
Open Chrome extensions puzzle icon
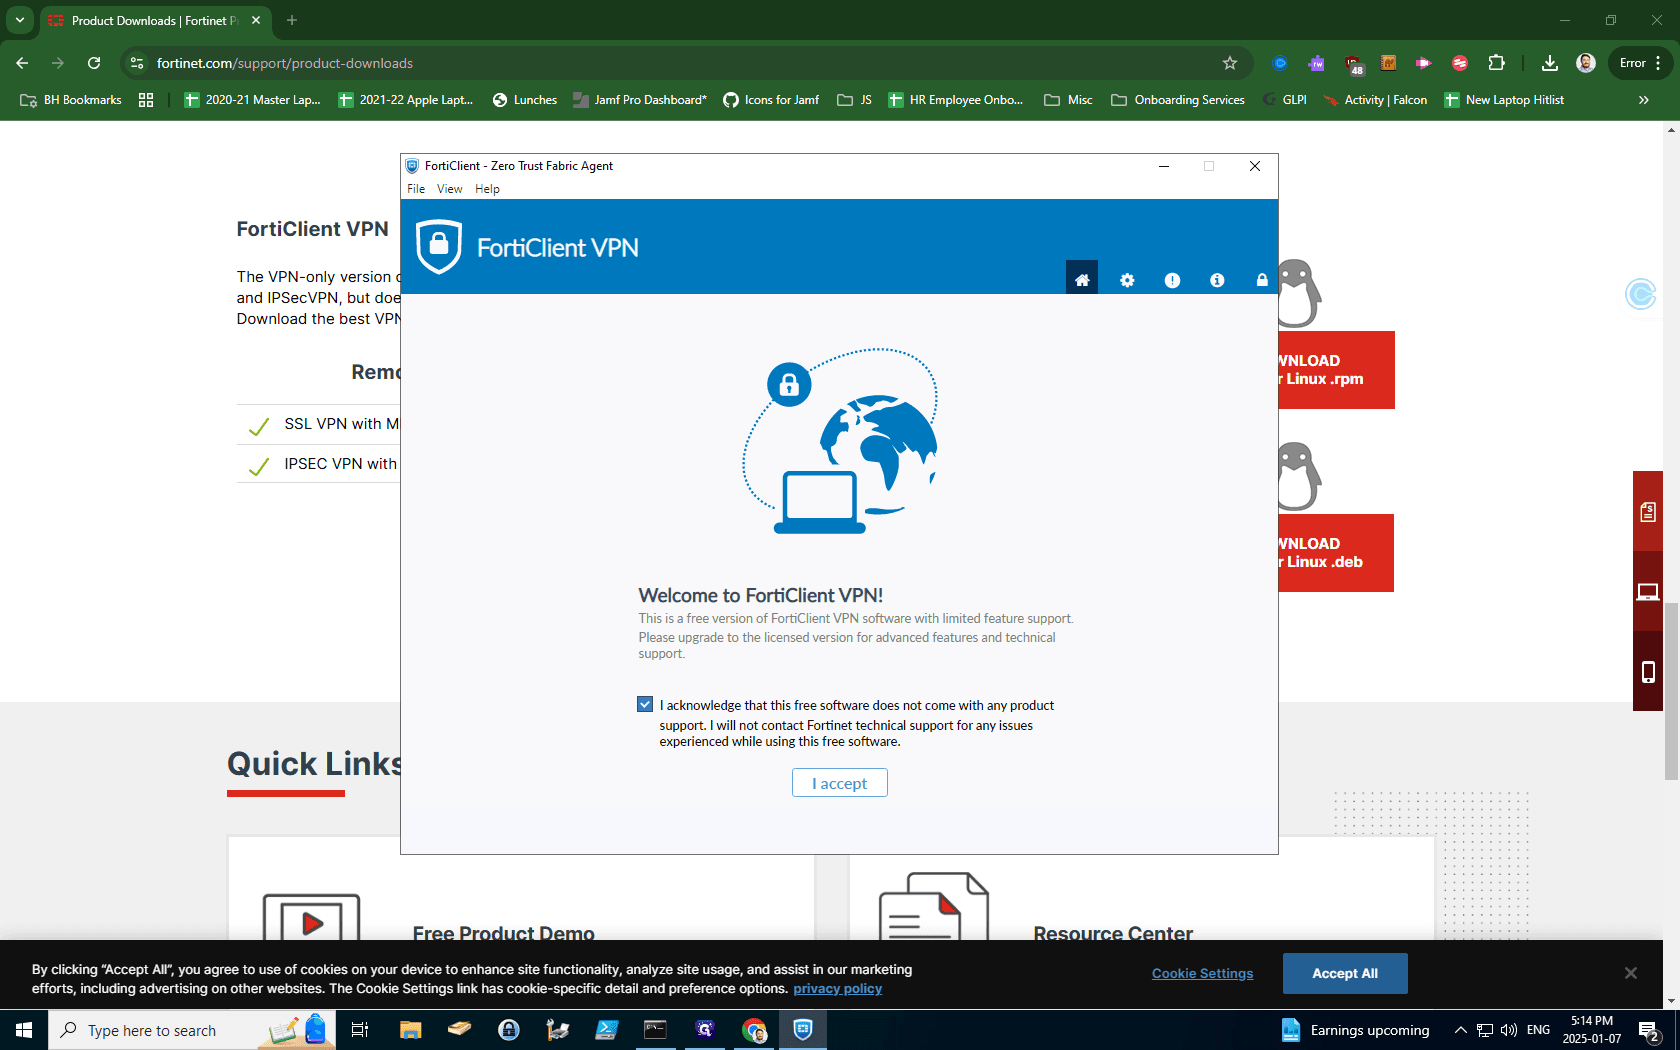pyautogui.click(x=1496, y=63)
